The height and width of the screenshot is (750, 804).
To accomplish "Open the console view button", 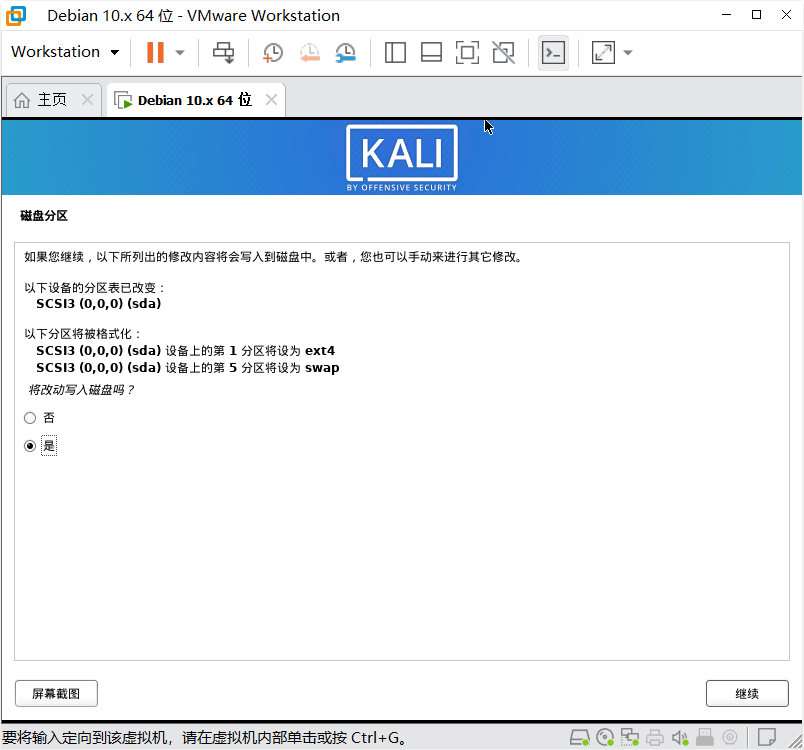I will [x=553, y=52].
